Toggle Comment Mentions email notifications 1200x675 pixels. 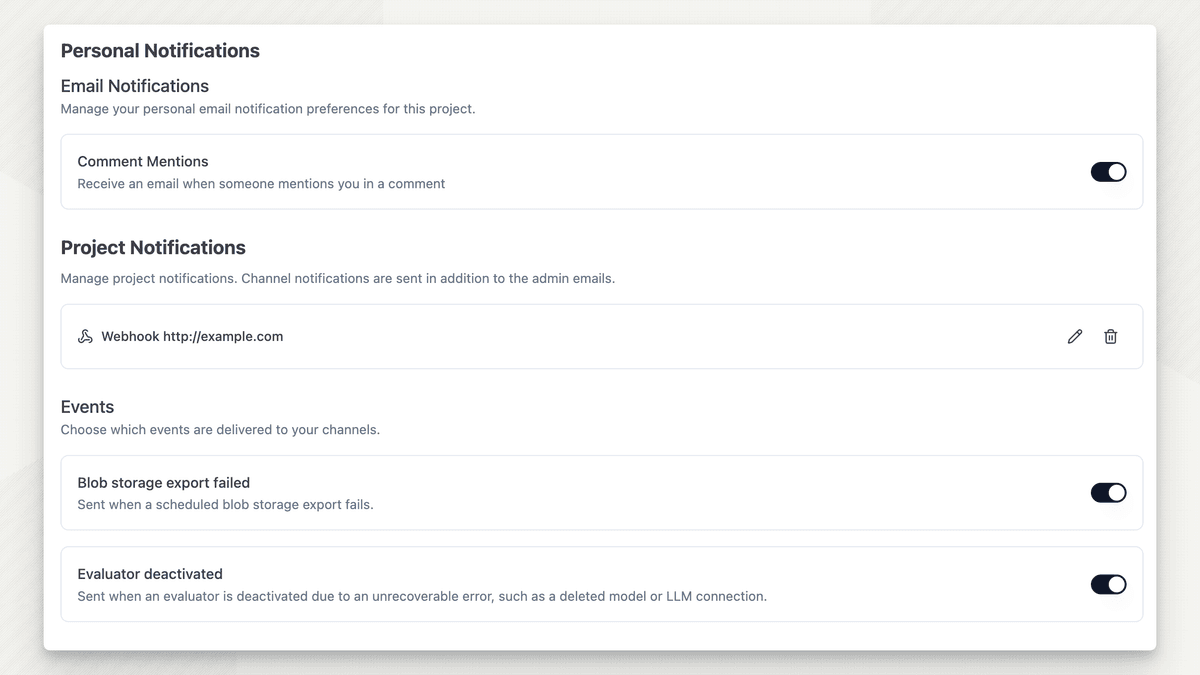[1108, 172]
